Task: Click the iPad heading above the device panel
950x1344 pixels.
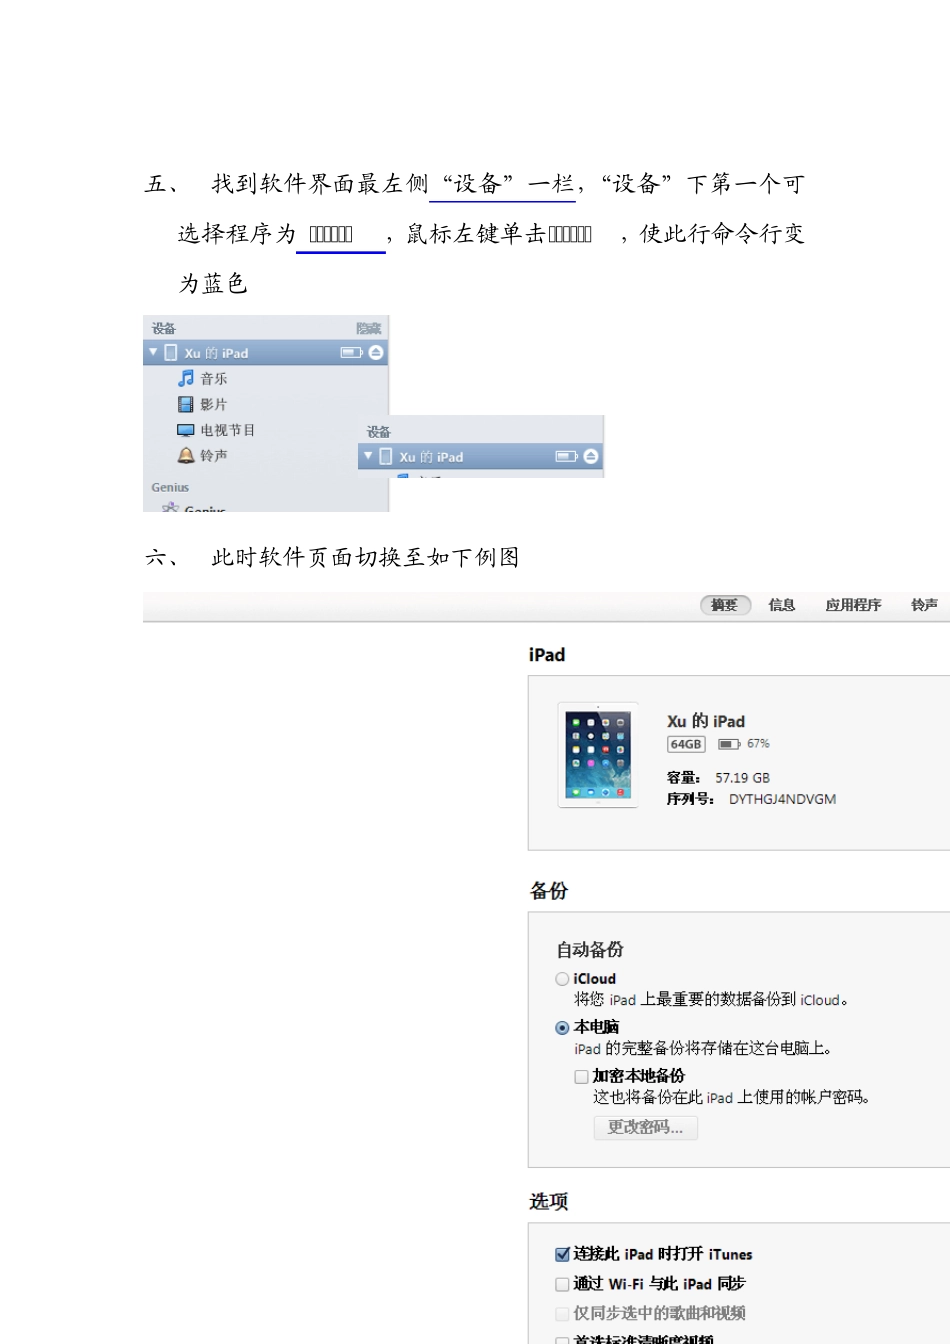Action: (547, 655)
